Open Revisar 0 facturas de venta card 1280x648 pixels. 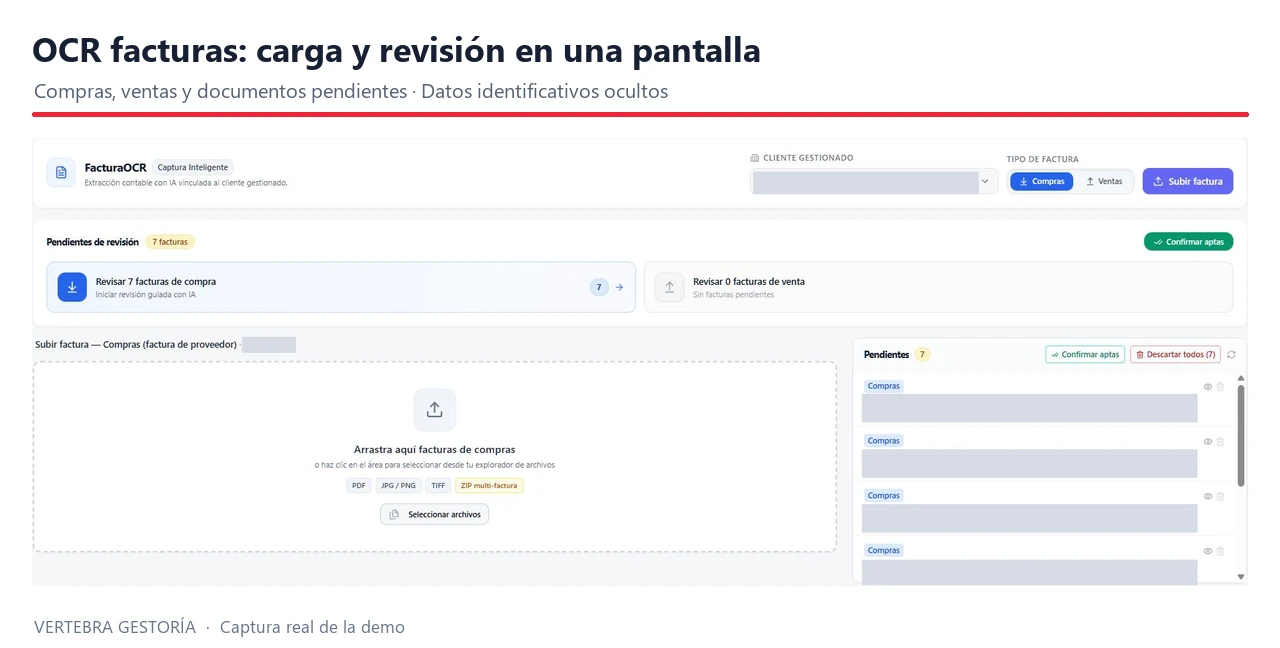click(x=938, y=287)
